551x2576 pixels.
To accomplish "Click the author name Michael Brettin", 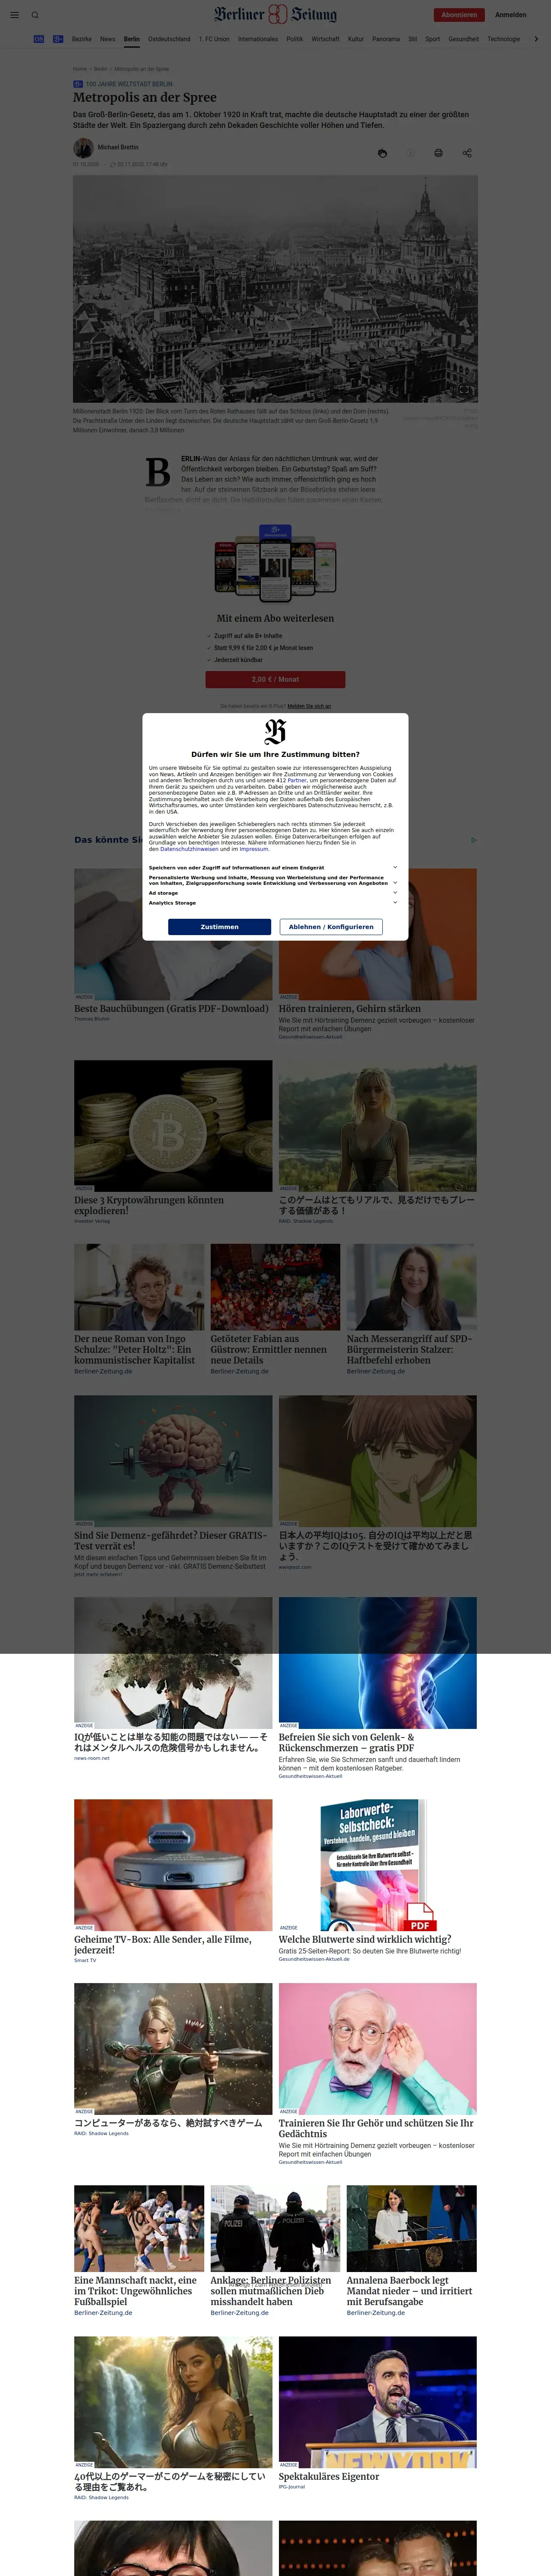I will (118, 147).
